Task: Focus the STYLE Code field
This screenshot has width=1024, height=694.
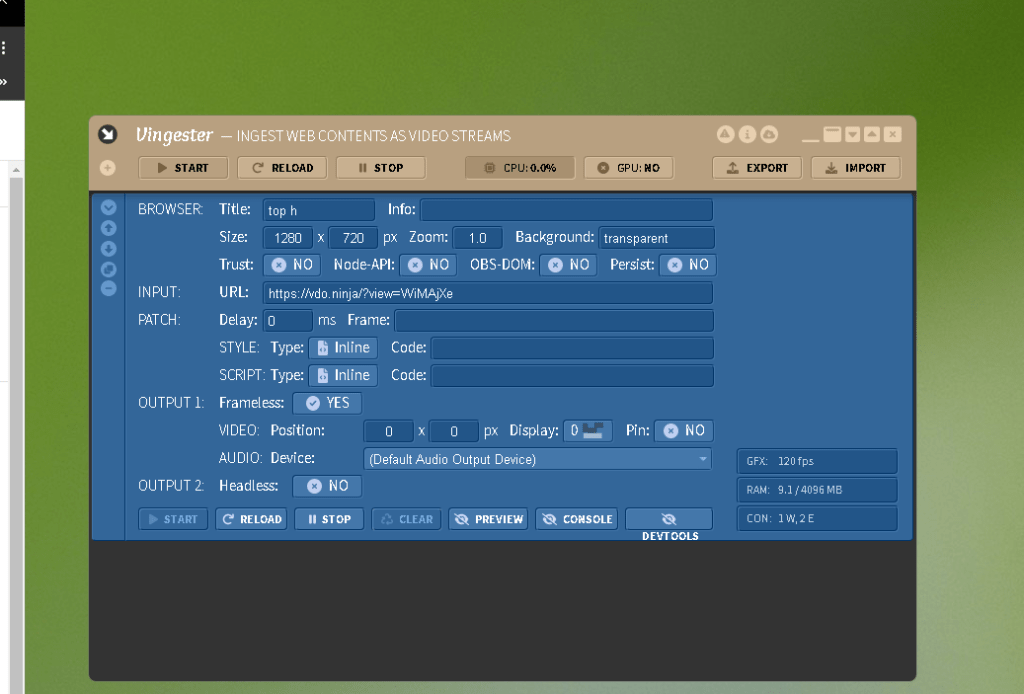Action: [x=572, y=348]
